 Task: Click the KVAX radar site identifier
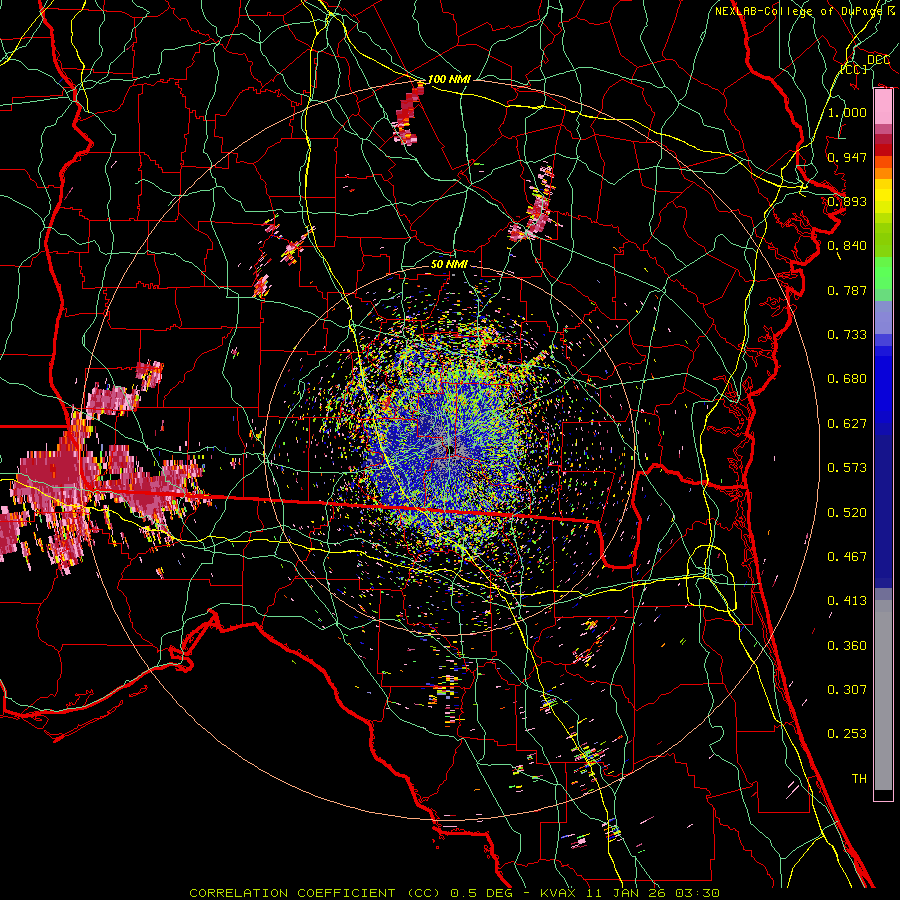click(559, 893)
